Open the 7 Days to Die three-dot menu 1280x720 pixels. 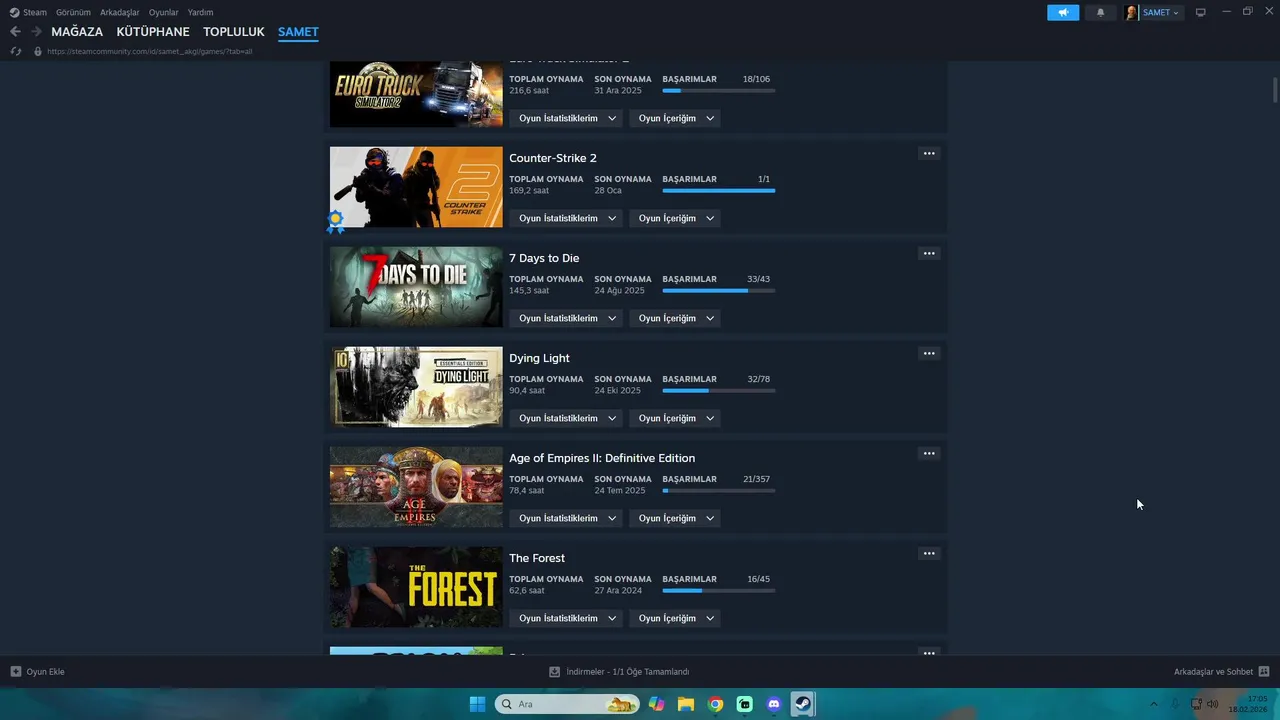(929, 254)
